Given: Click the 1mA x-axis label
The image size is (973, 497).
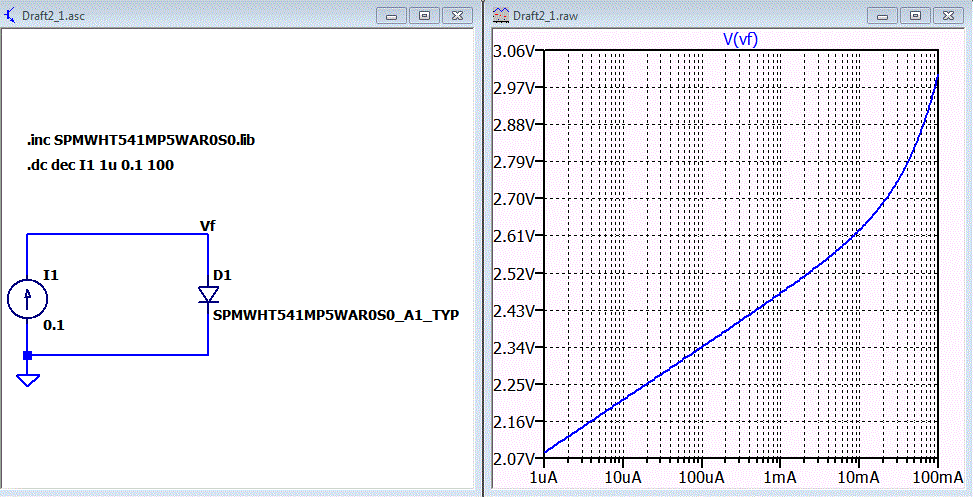Looking at the screenshot, I should (x=780, y=478).
